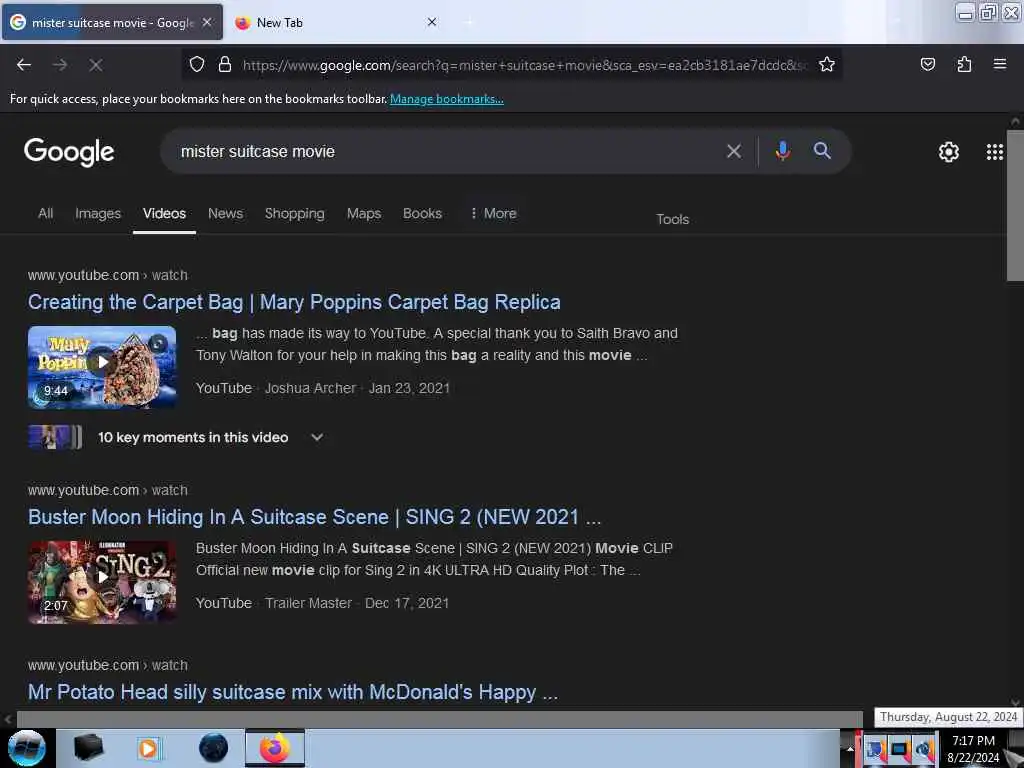Click the first system tray icon
The width and height of the screenshot is (1024, 768).
[x=874, y=749]
